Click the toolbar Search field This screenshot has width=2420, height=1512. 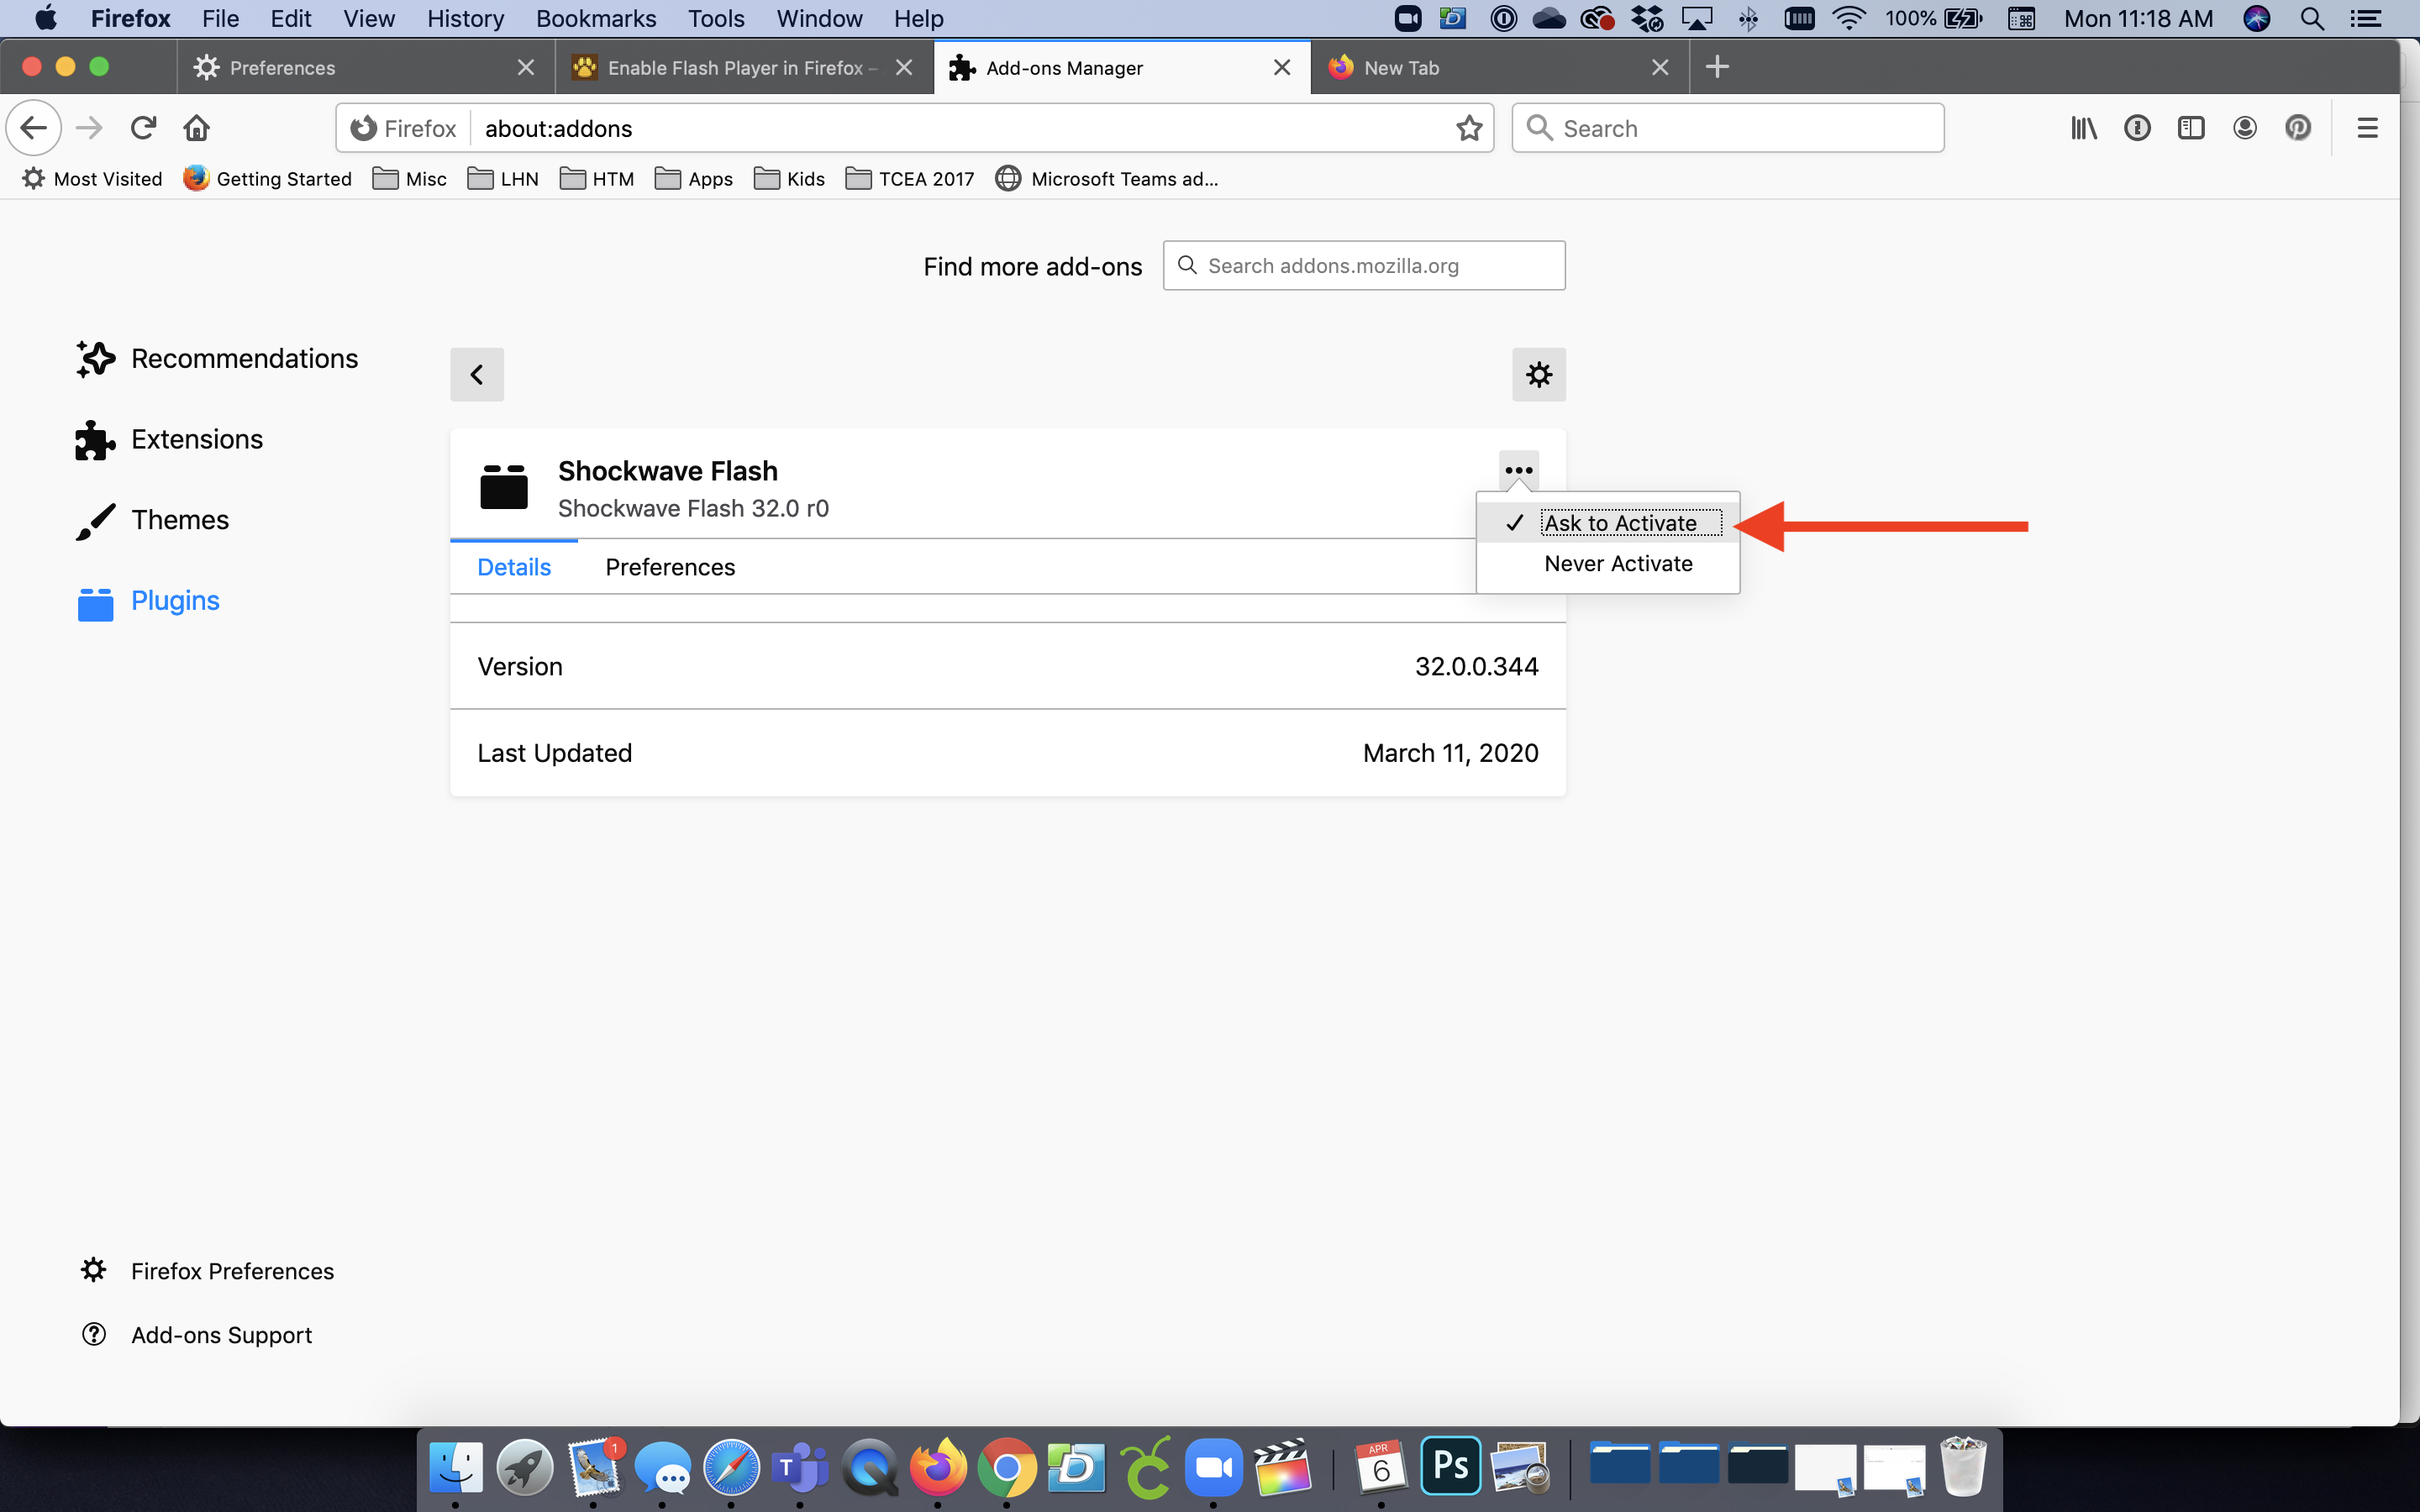coord(1728,128)
